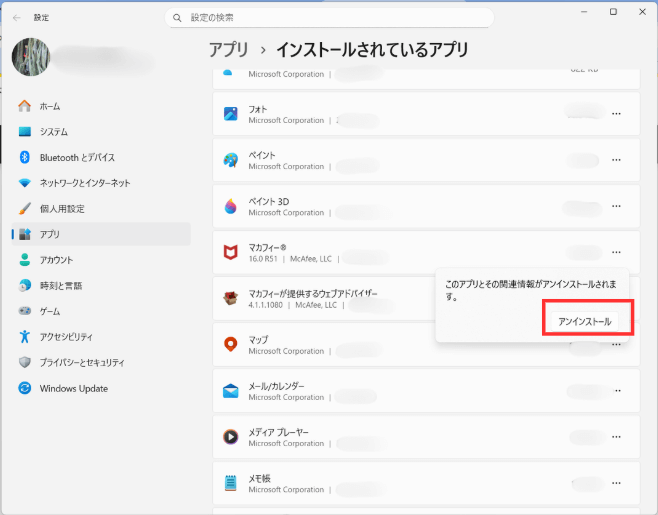This screenshot has height=515, width=658.
Task: Select the フォト app name
Action: [257, 109]
